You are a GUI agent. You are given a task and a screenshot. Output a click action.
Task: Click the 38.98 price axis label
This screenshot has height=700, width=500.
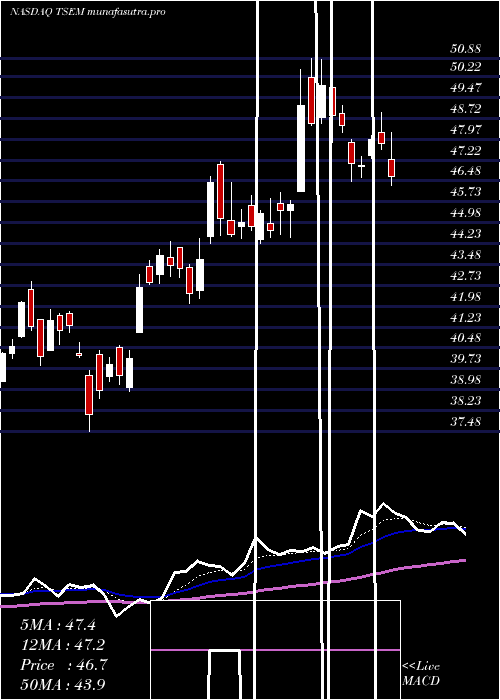click(x=466, y=379)
